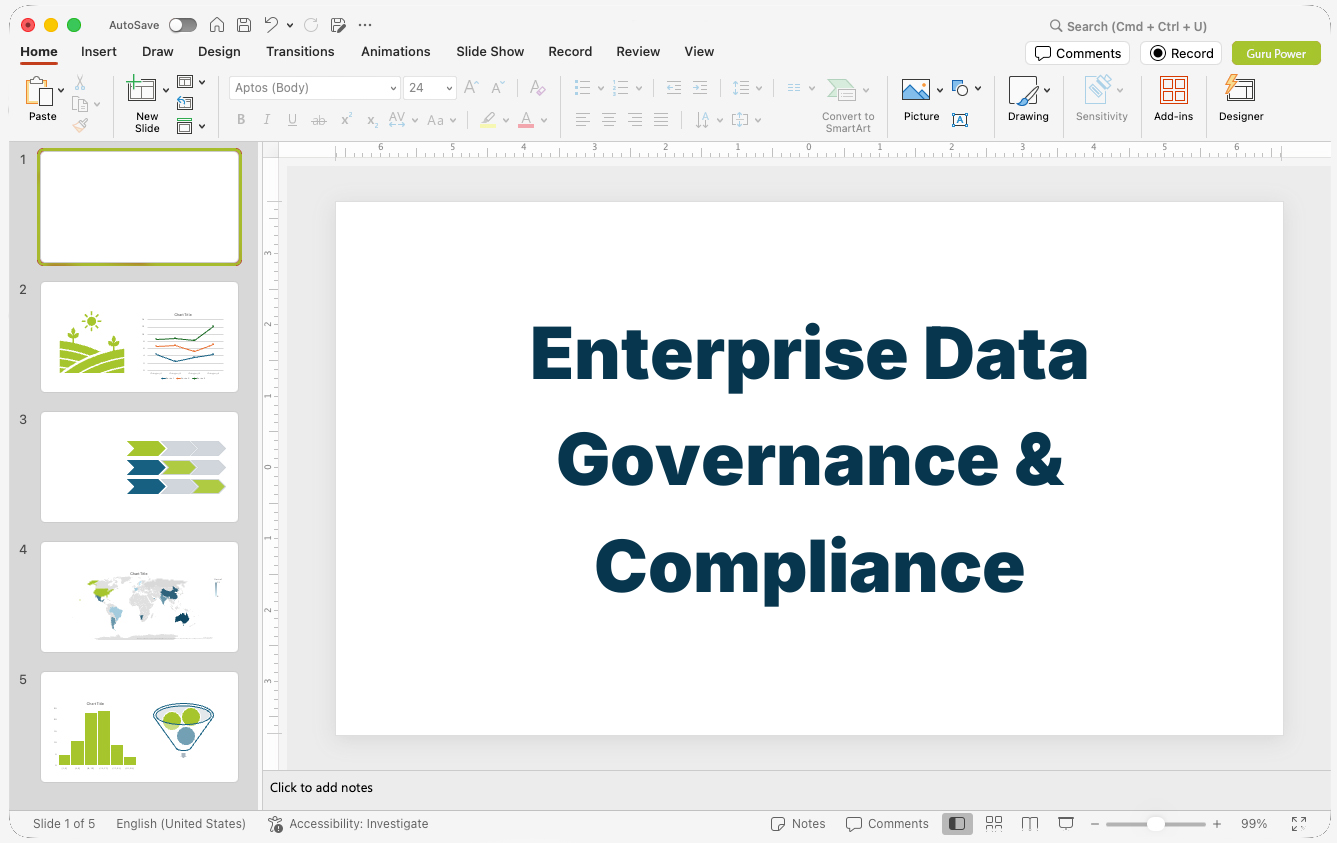Screen dimensions: 1337x843
Task: Click the Paste clipboard icon
Action: (x=38, y=91)
